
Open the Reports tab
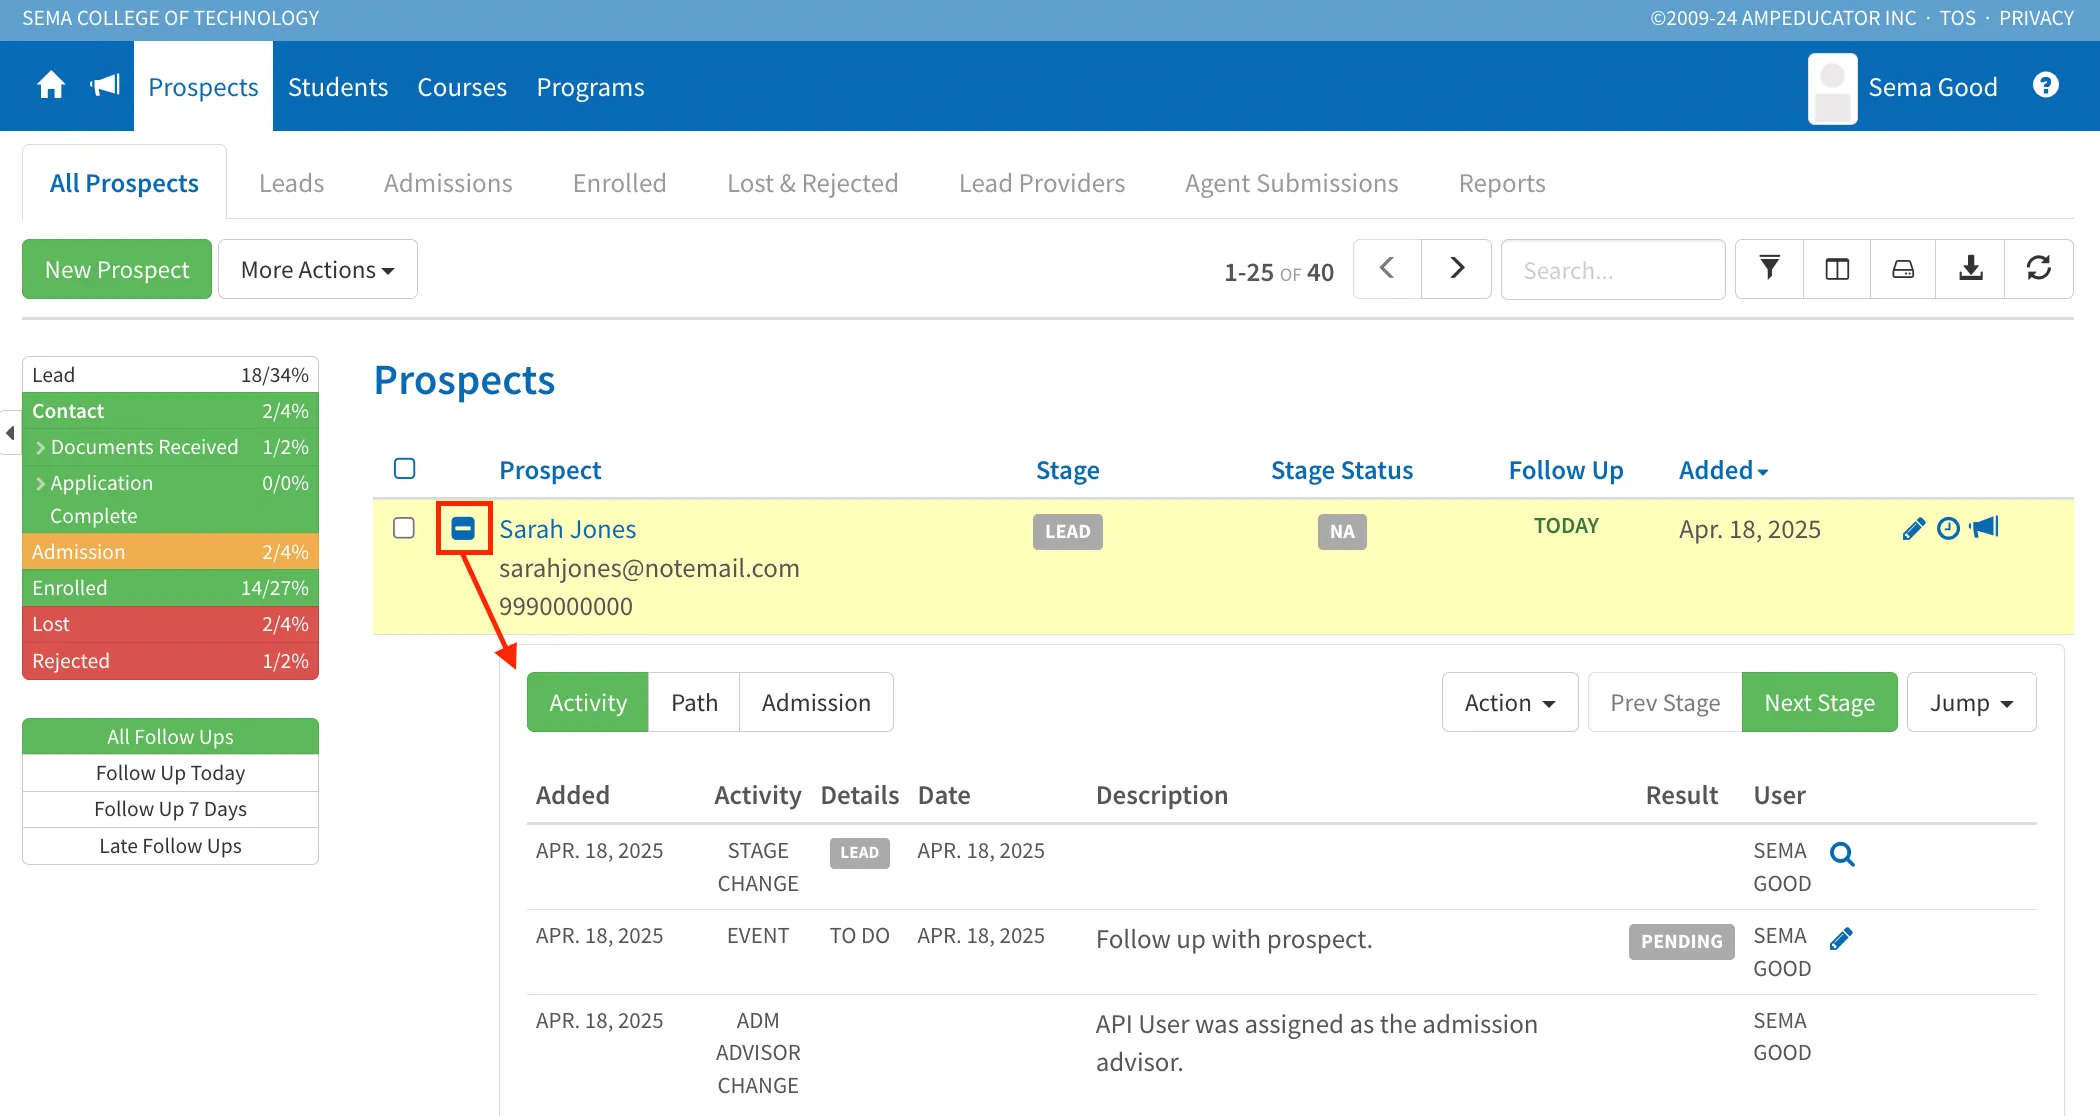(1502, 183)
